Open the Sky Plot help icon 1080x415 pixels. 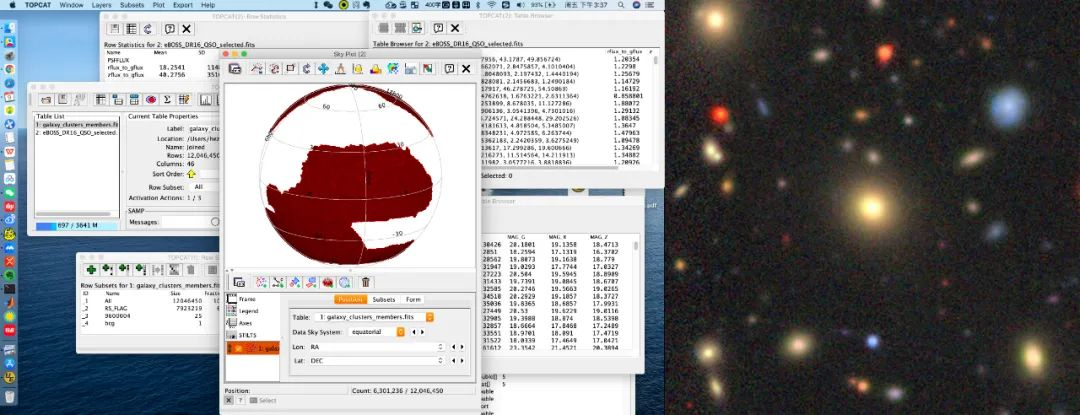pyautogui.click(x=448, y=69)
